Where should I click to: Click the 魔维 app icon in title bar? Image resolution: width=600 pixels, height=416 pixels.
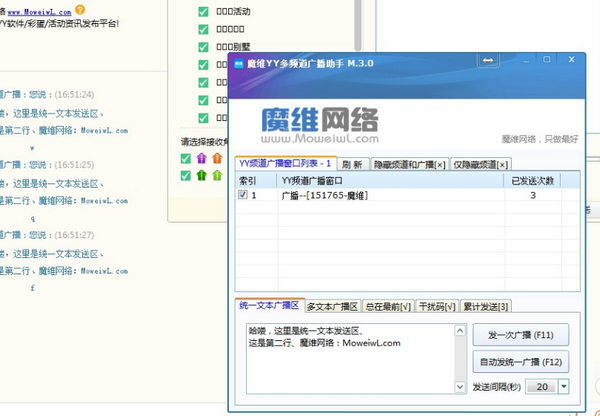pyautogui.click(x=239, y=63)
